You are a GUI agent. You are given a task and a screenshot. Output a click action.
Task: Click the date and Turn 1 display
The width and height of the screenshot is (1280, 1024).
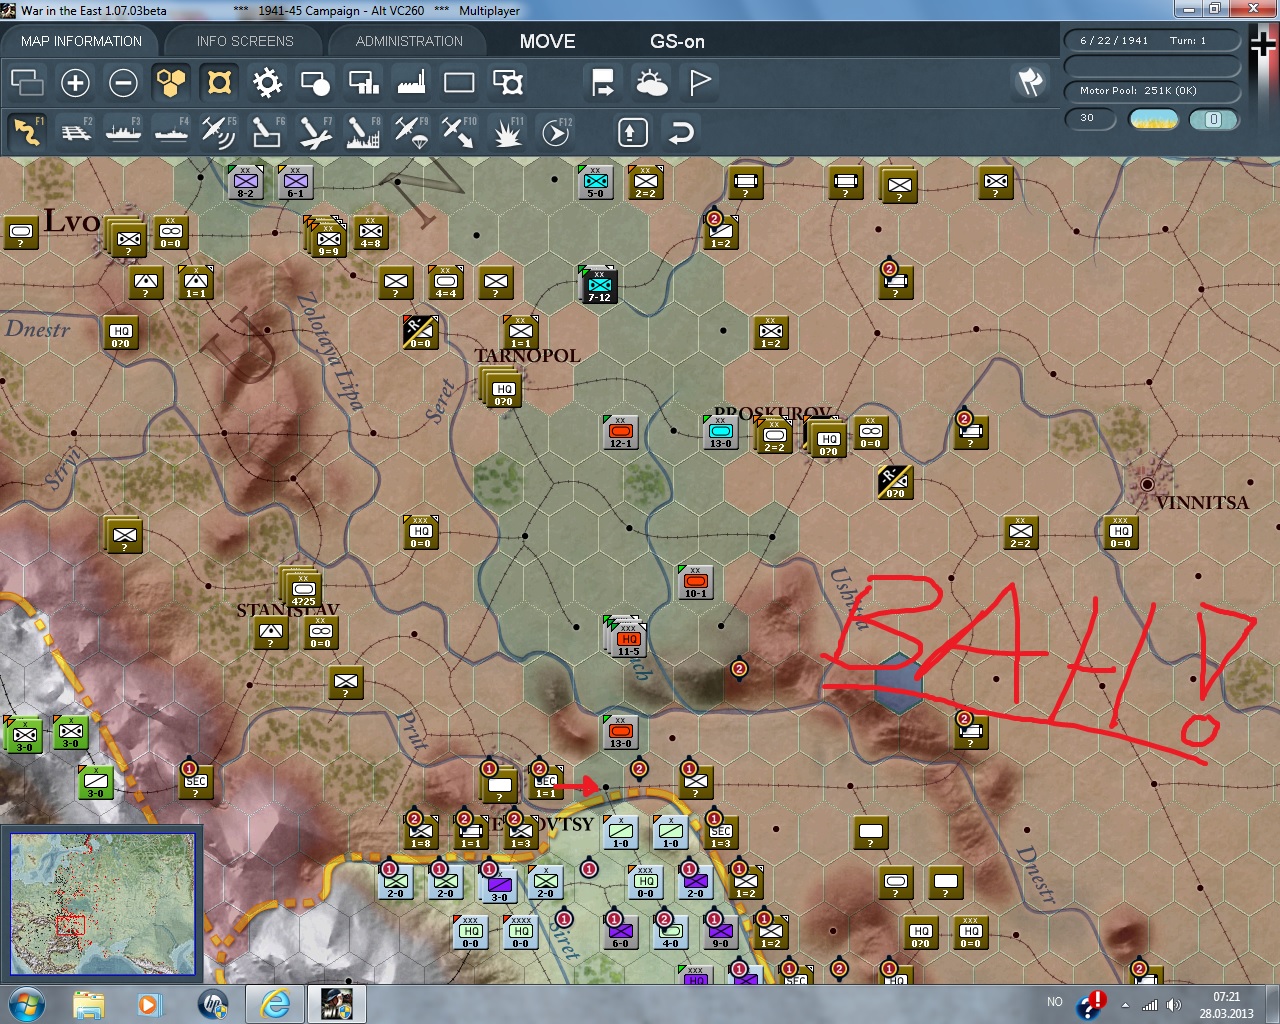[1152, 41]
